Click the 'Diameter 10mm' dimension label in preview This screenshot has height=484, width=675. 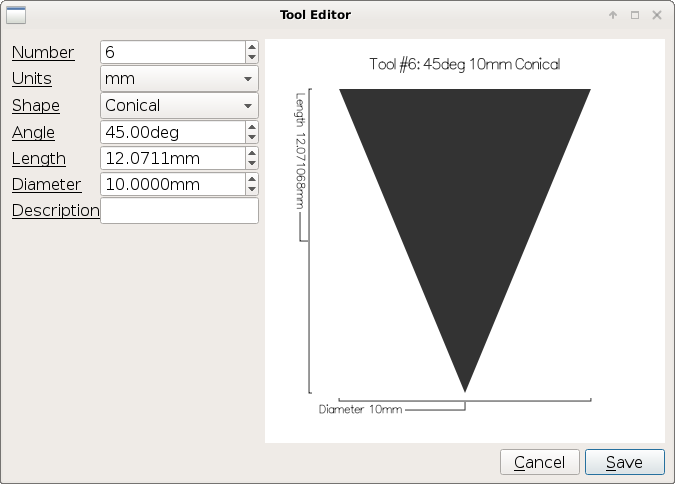tap(360, 409)
